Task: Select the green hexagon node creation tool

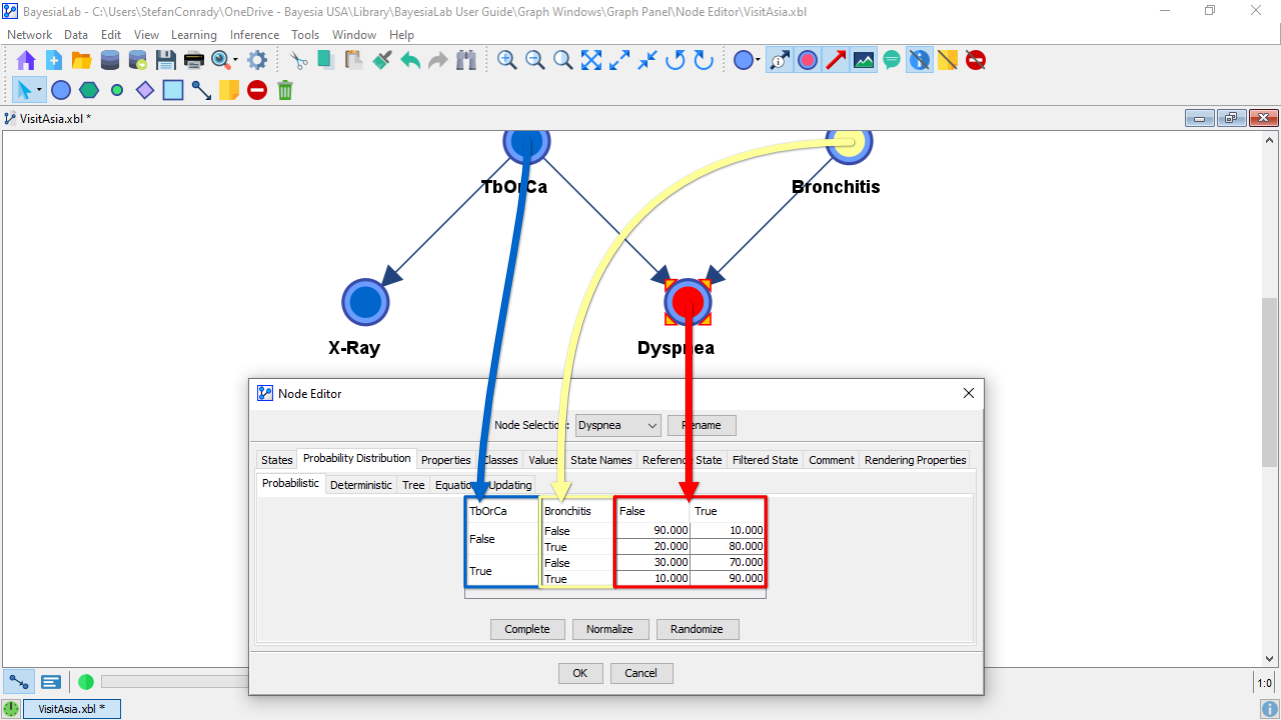Action: point(89,90)
